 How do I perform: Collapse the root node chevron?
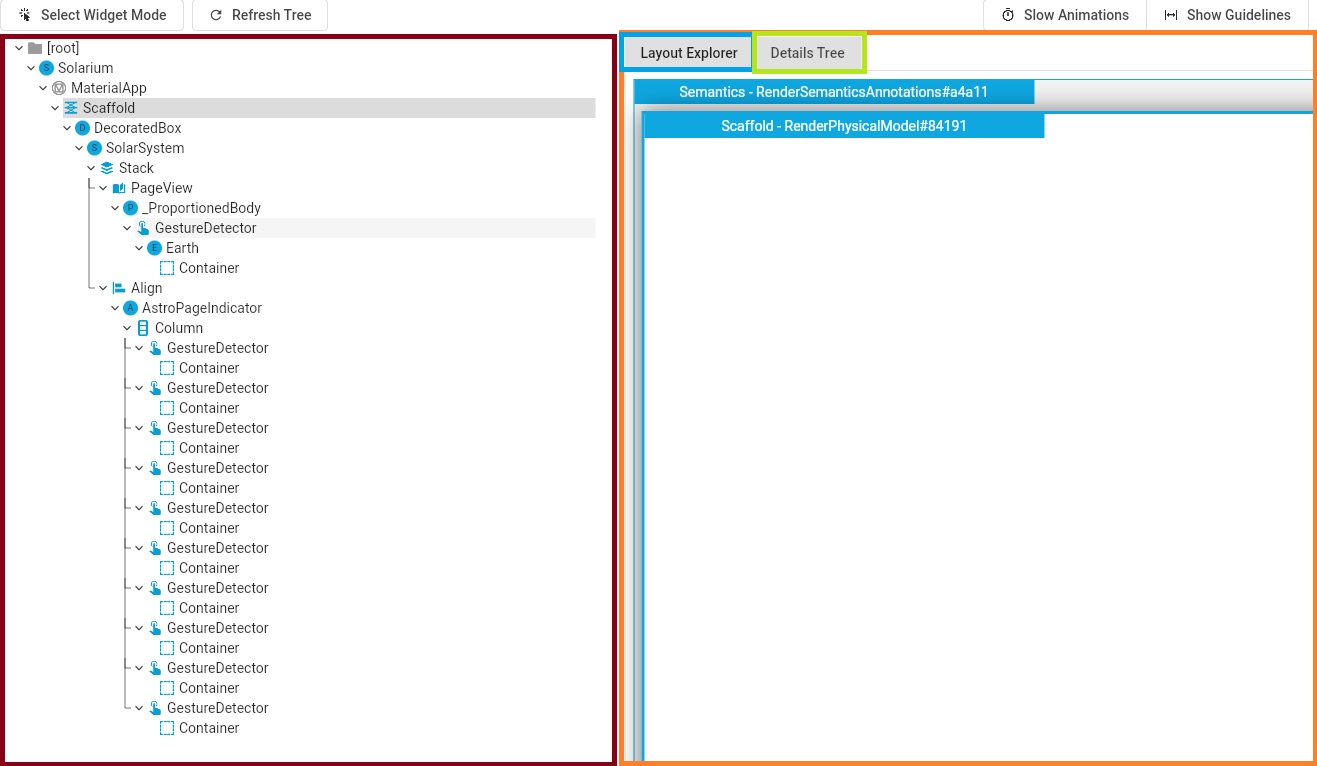pos(17,47)
